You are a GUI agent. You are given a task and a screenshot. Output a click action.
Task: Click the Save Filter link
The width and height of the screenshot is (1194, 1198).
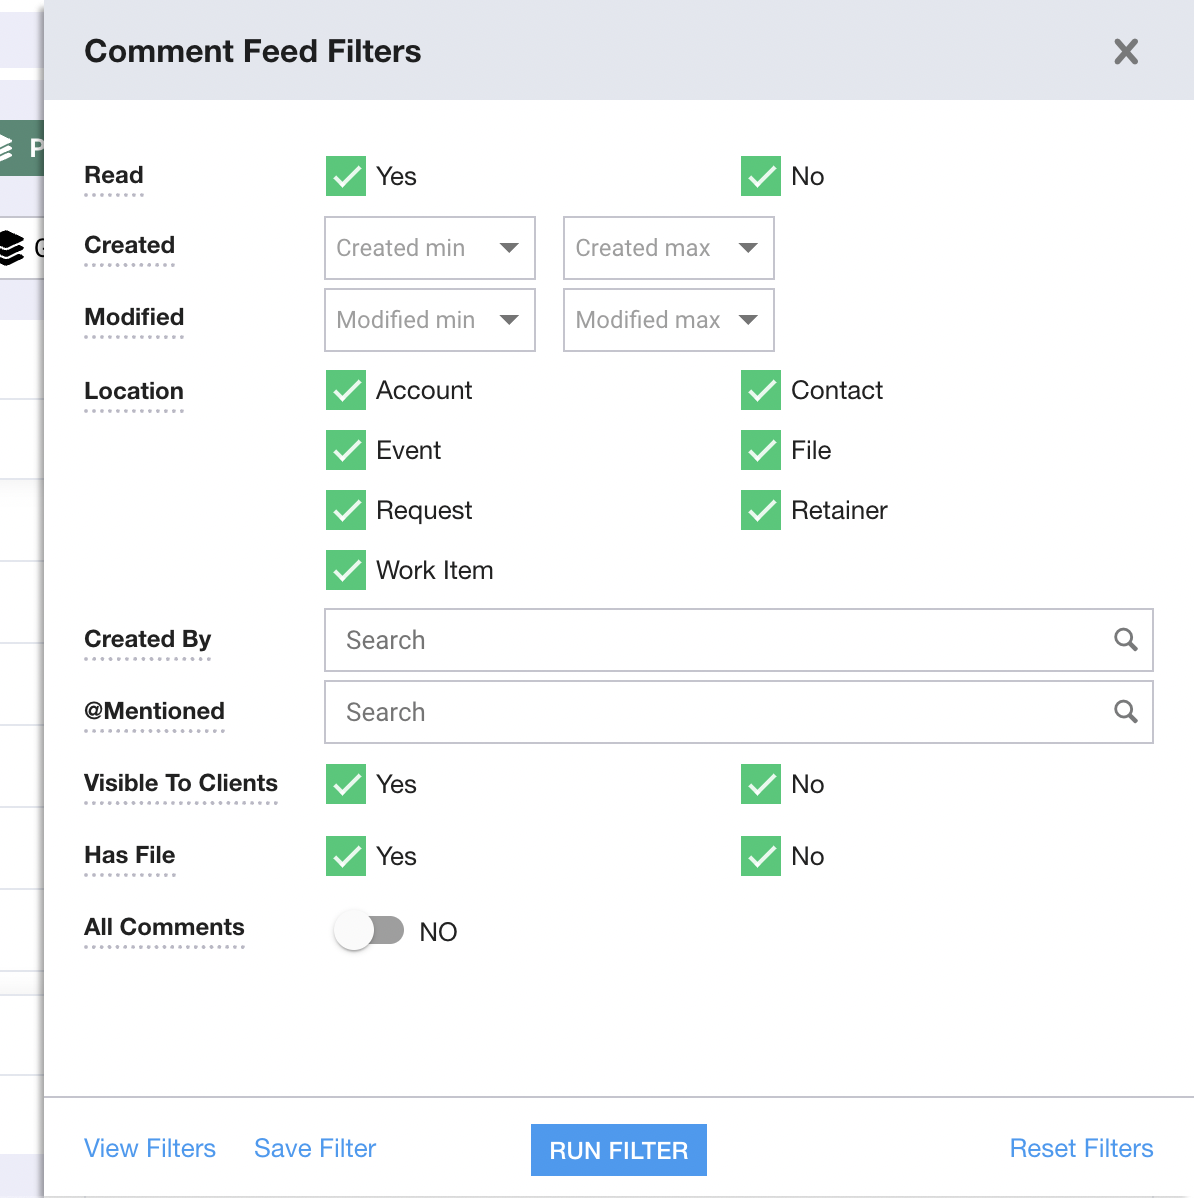(x=315, y=1148)
